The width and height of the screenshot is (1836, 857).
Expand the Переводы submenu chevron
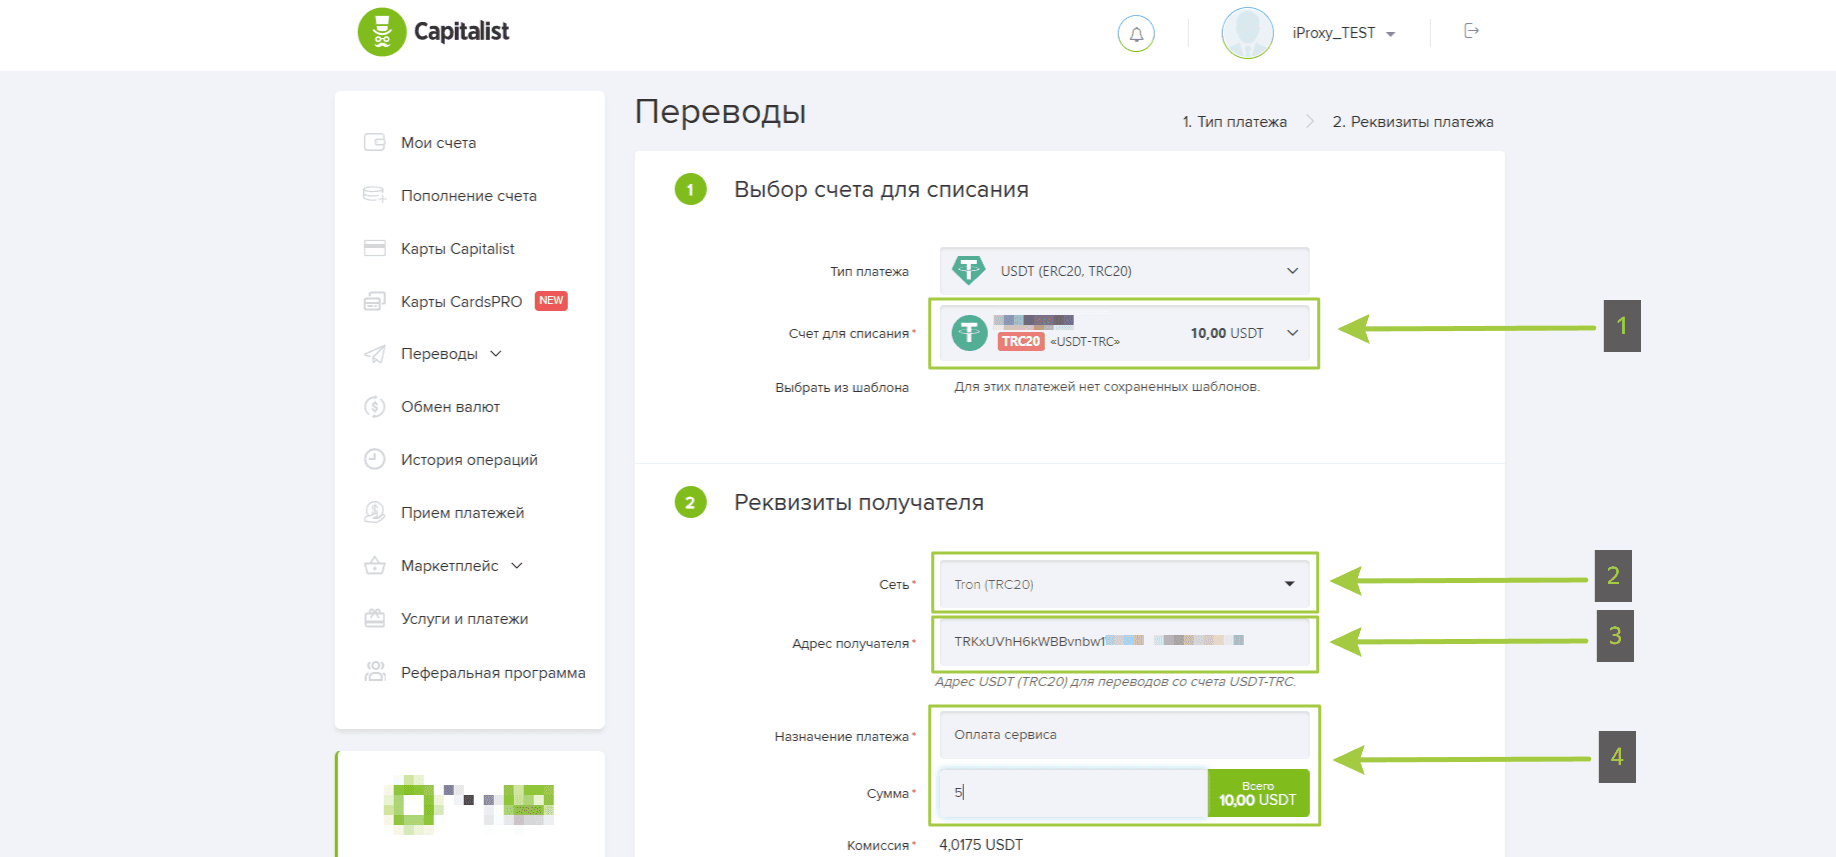point(496,354)
